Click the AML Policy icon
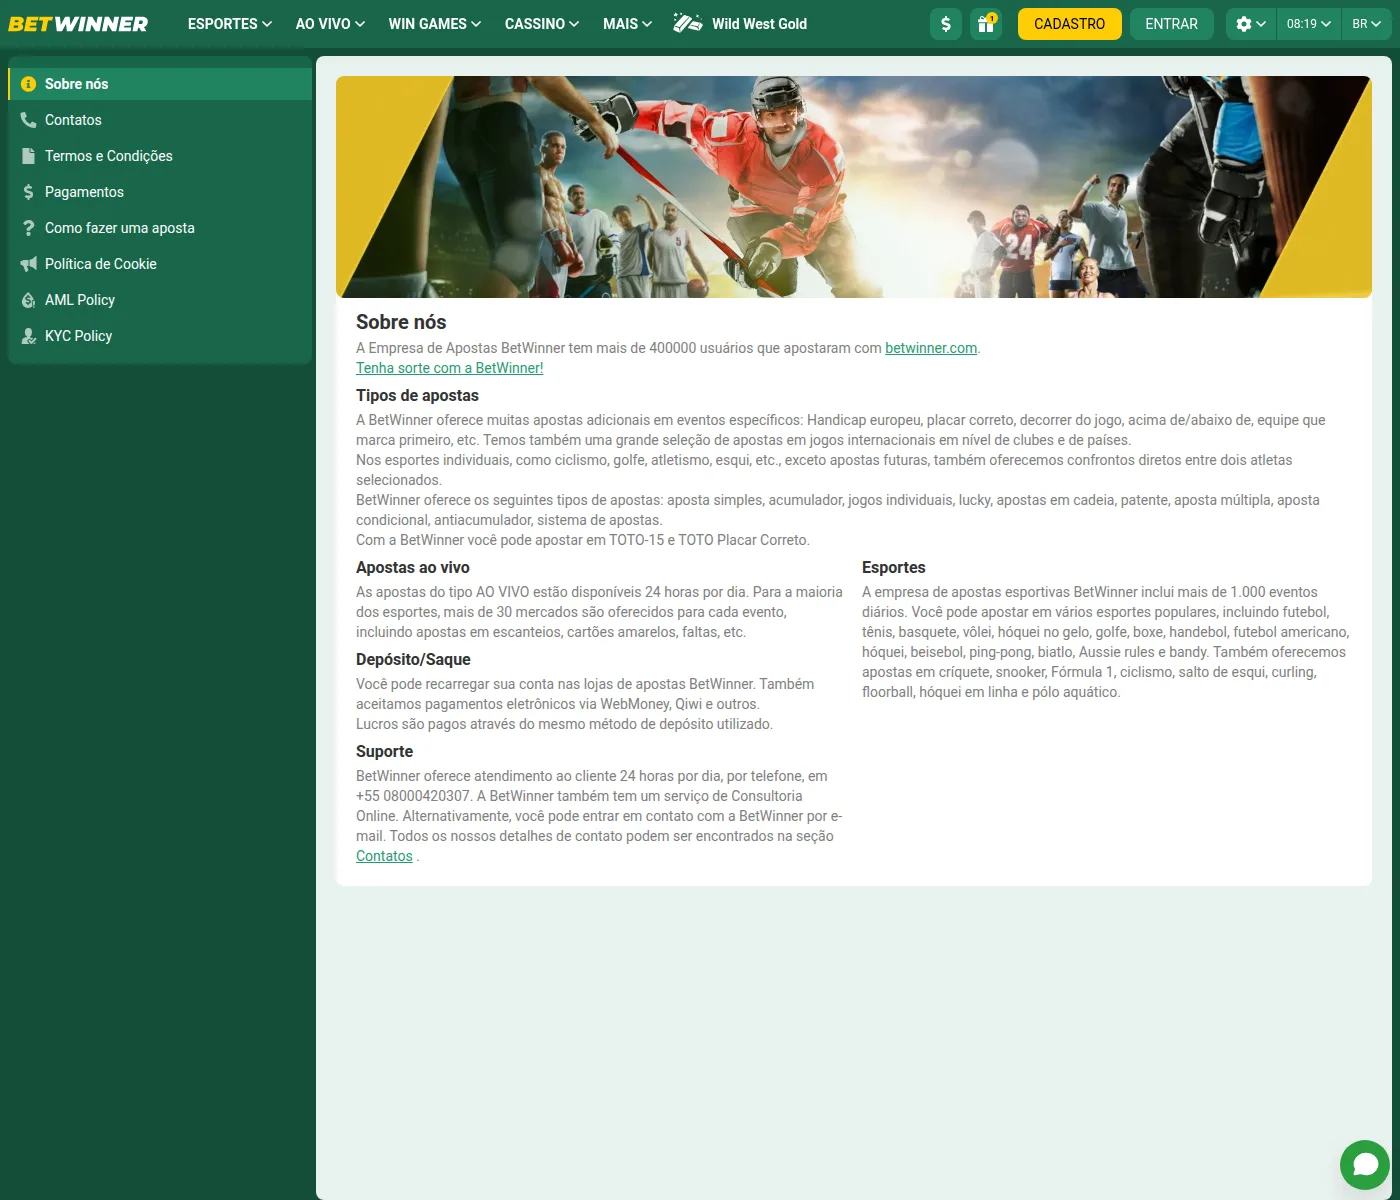Viewport: 1400px width, 1200px height. [29, 300]
